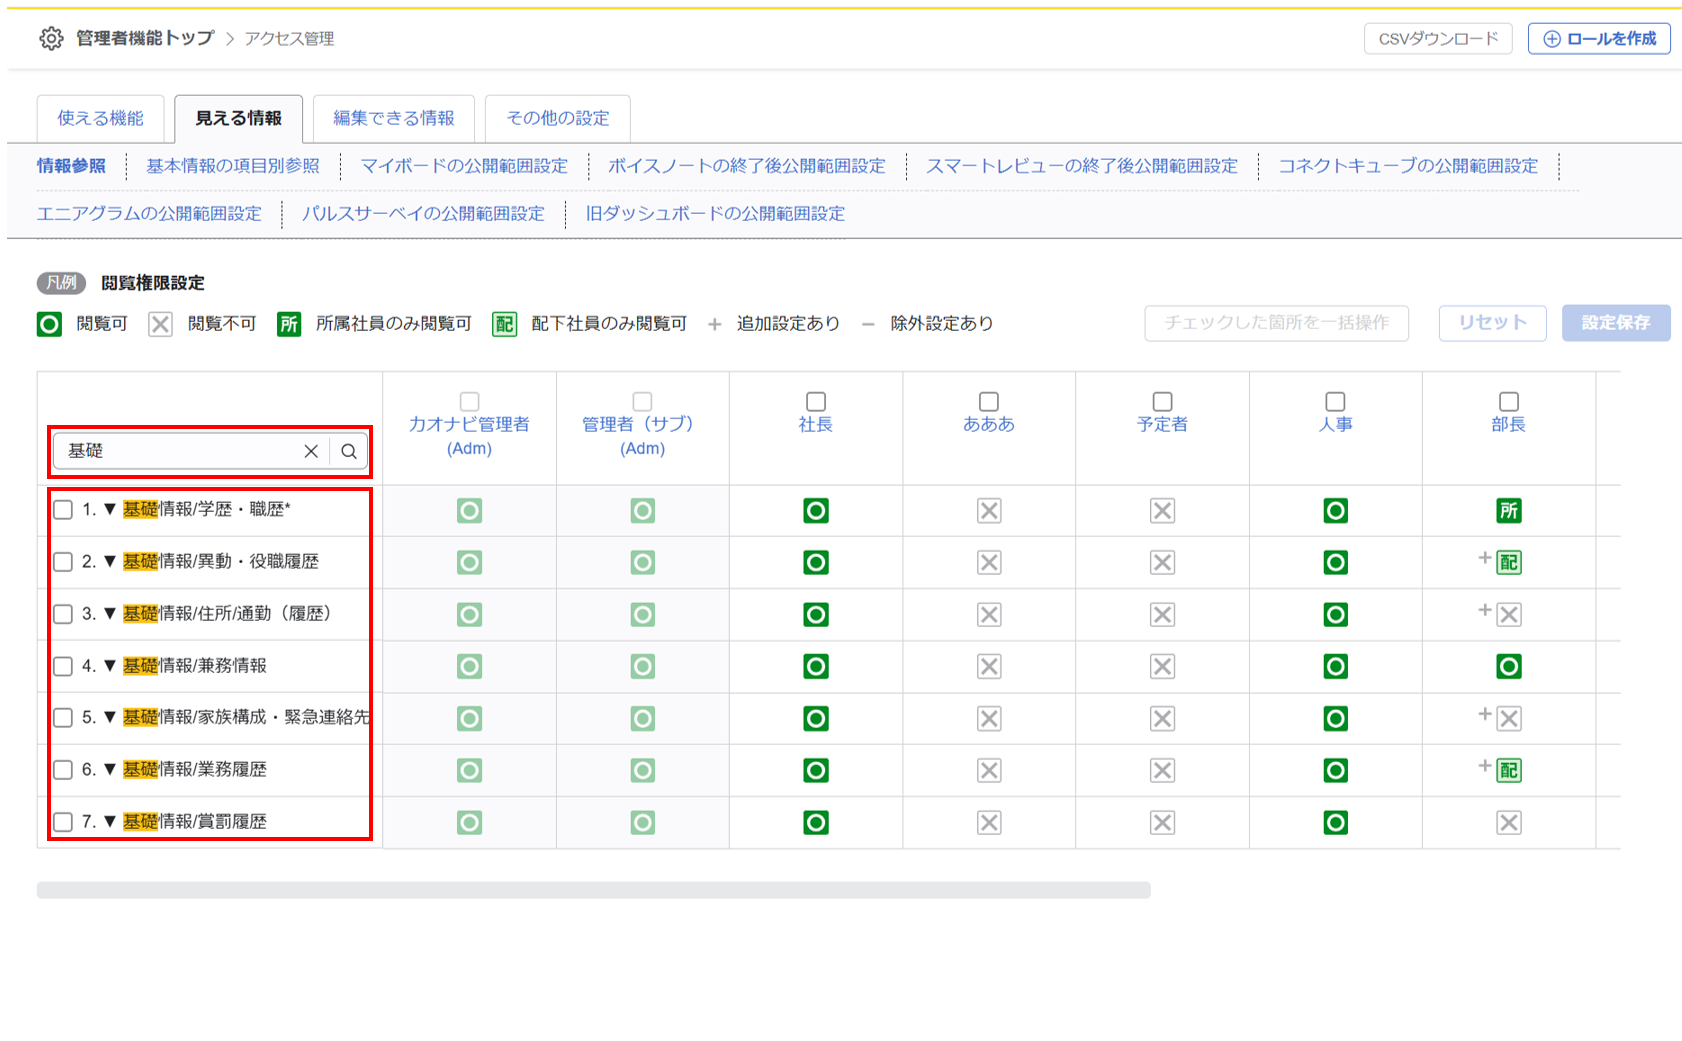Click the CSVダウンロード button
Viewport: 1682px width, 1041px height.
pyautogui.click(x=1438, y=39)
